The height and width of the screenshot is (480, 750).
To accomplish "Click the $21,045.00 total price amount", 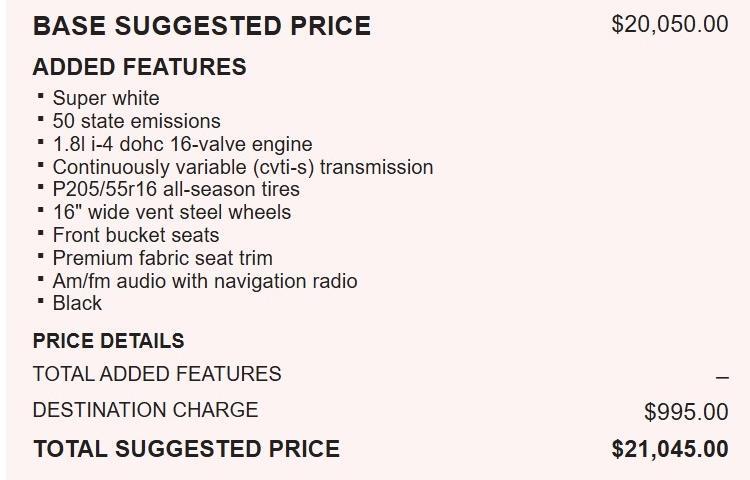I will click(x=669, y=449).
